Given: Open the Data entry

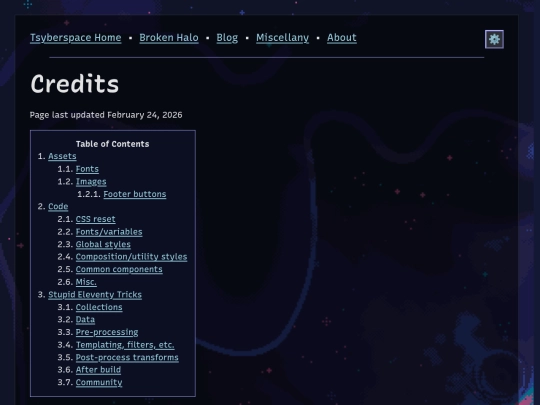Looking at the screenshot, I should pos(85,320).
